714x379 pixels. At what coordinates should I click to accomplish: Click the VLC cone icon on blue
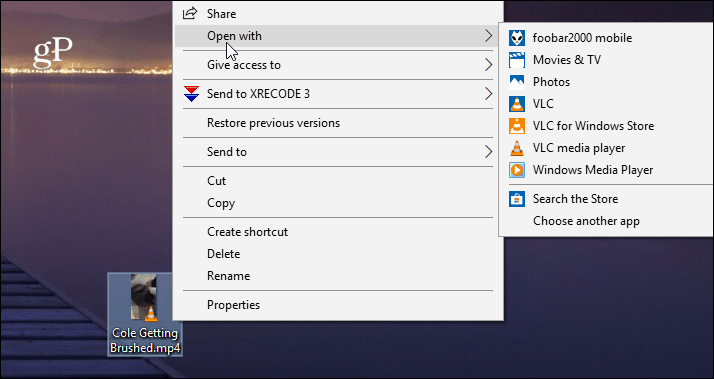[517, 104]
